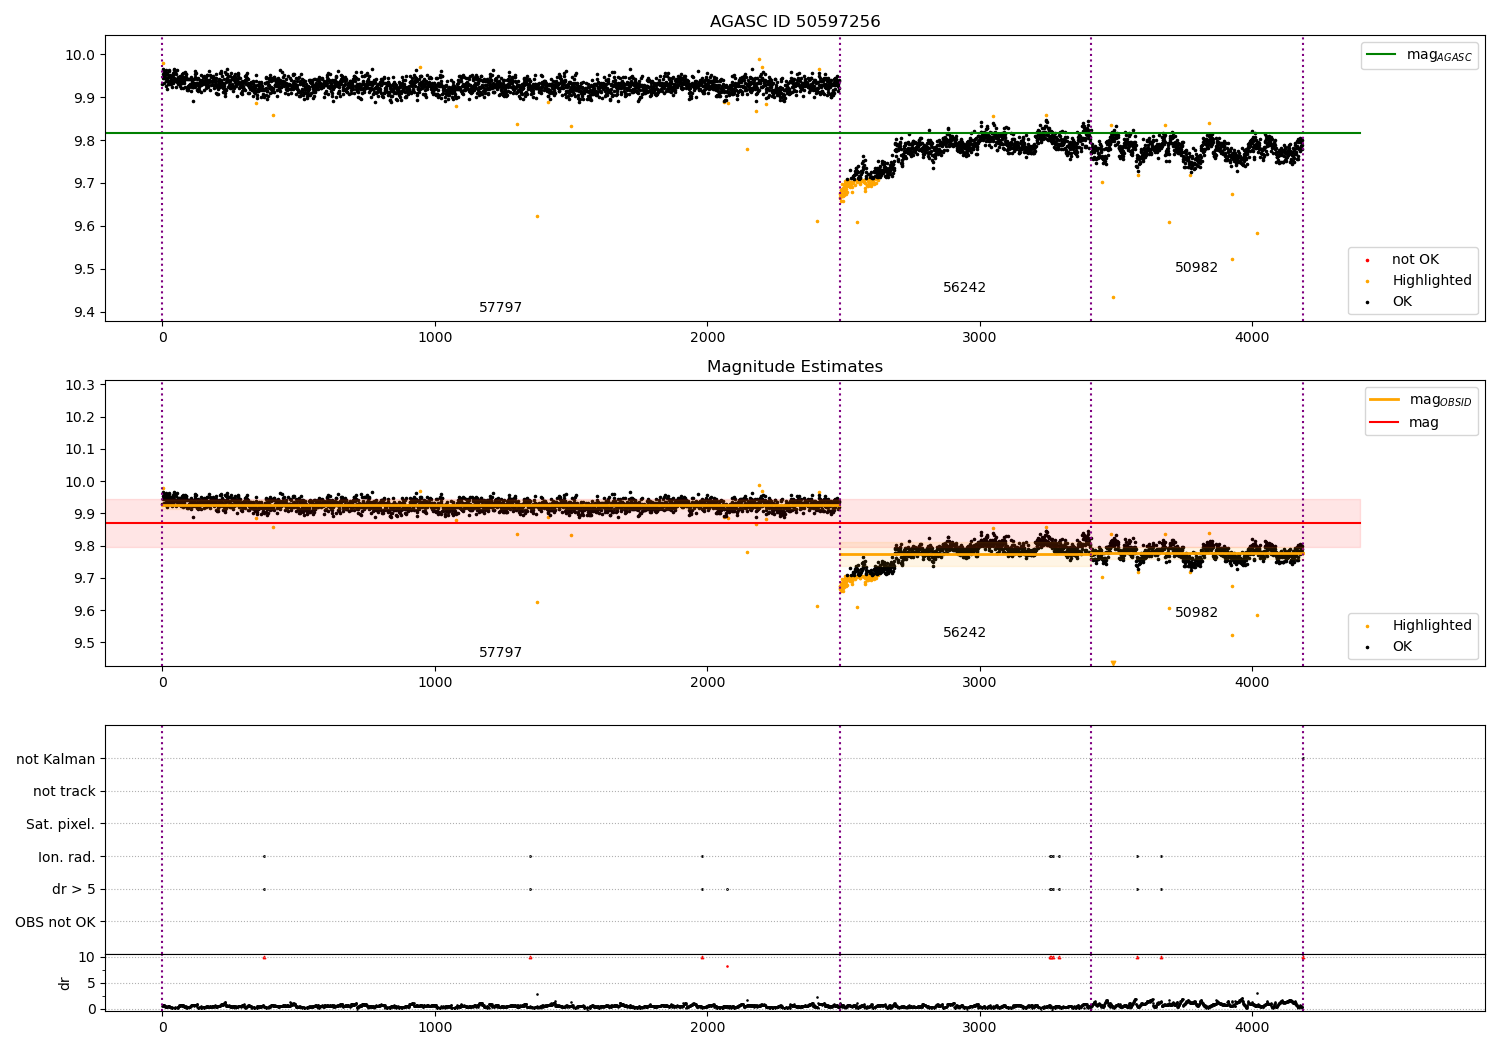Click the 'AGASC ID 50597256' plot title
The height and width of the screenshot is (1050, 1500).
click(x=795, y=22)
